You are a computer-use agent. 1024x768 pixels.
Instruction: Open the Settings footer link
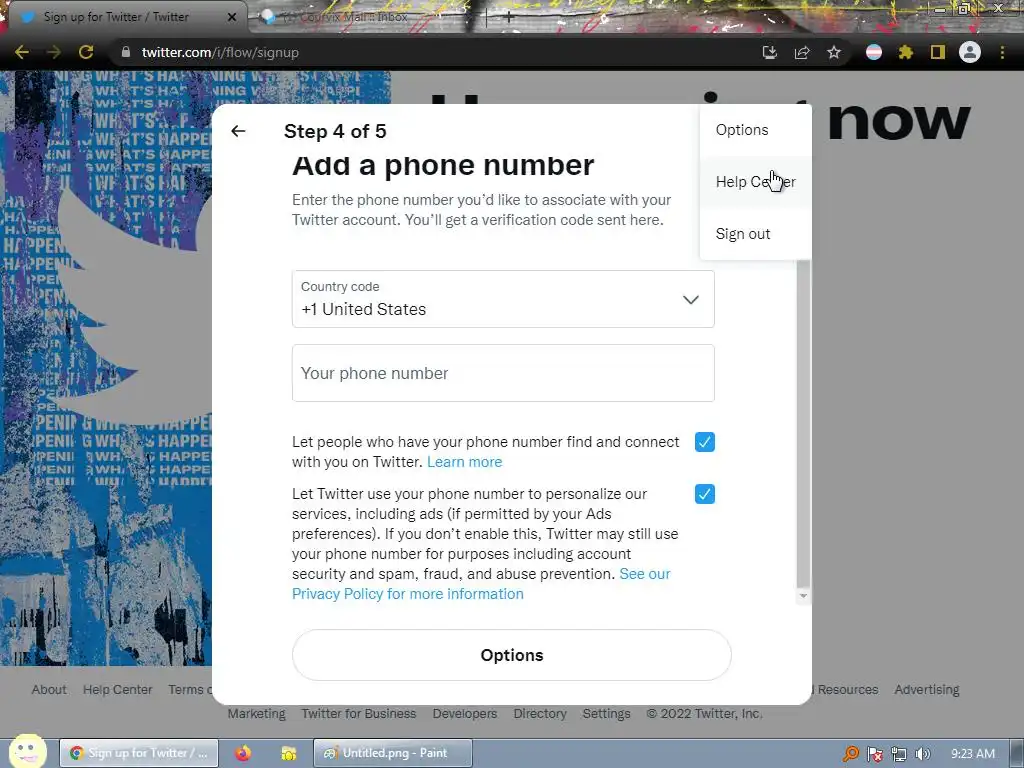(607, 714)
